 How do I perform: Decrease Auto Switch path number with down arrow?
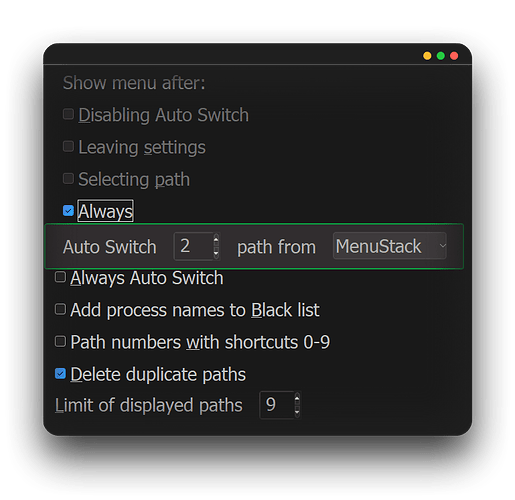point(216,253)
